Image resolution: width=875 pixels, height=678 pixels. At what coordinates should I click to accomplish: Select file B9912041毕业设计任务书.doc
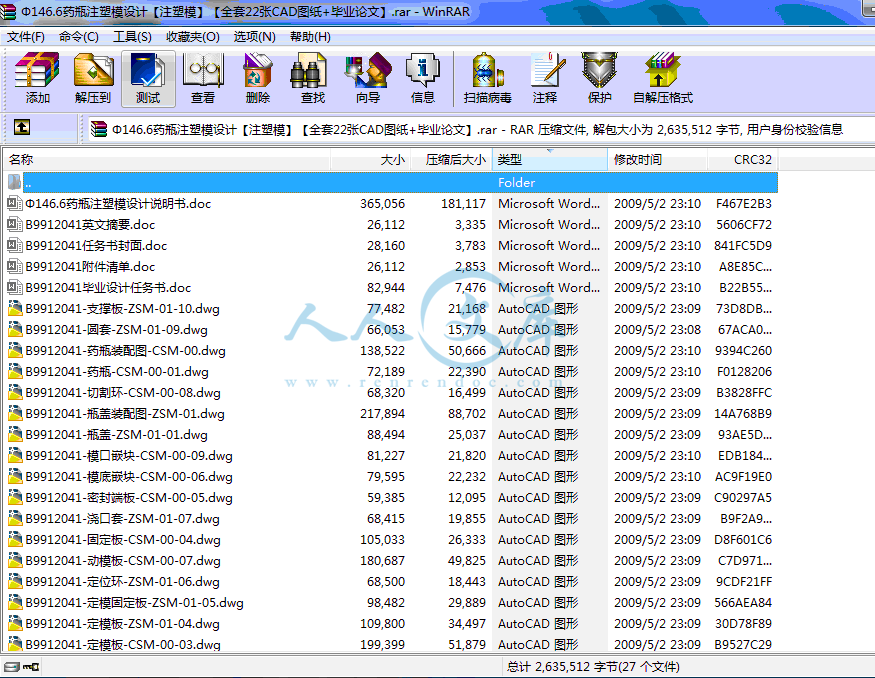coord(108,287)
